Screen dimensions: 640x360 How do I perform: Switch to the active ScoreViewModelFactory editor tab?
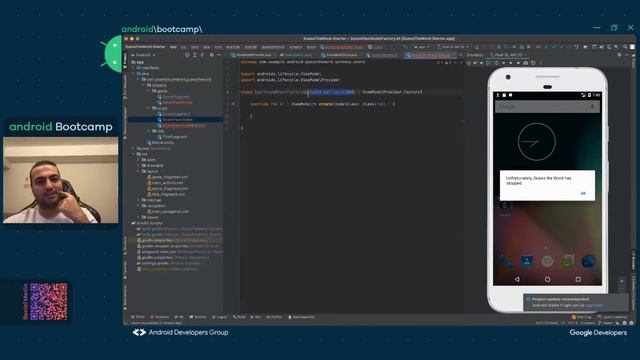pyautogui.click(x=430, y=55)
